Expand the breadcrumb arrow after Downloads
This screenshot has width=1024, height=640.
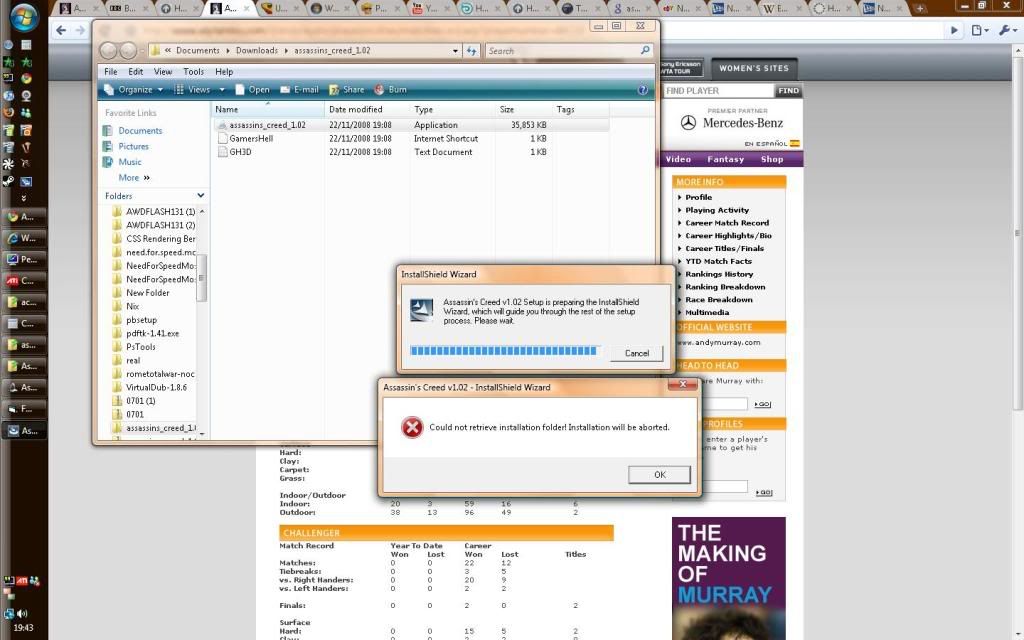coord(286,50)
